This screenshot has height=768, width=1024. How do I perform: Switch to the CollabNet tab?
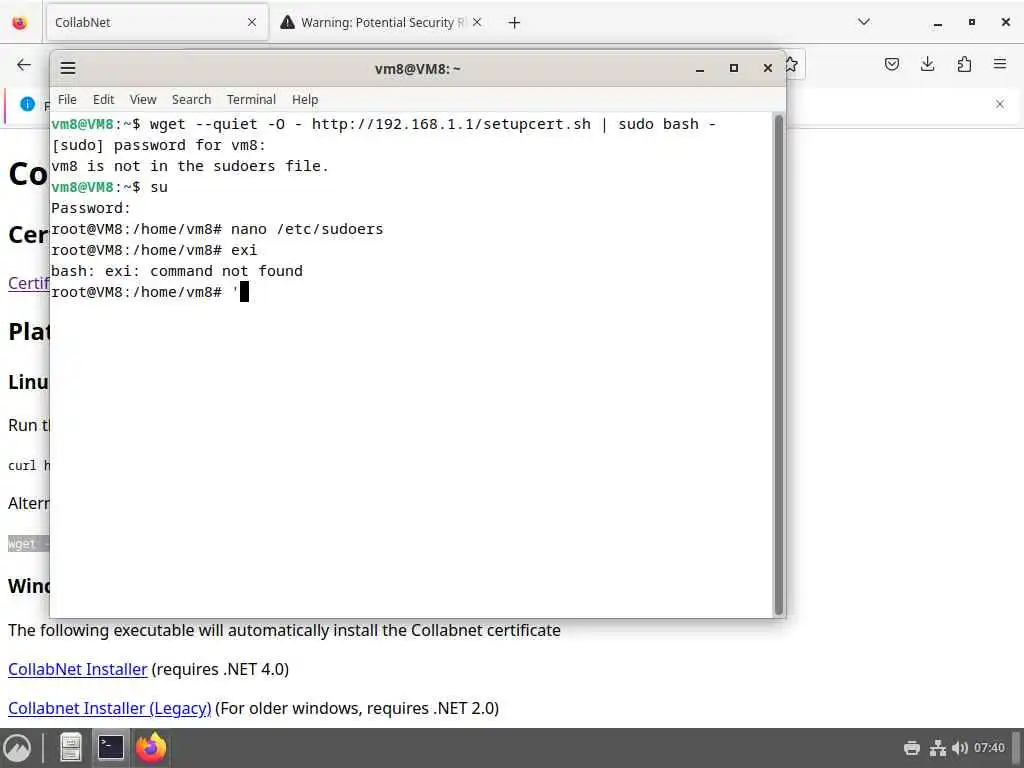(x=157, y=22)
